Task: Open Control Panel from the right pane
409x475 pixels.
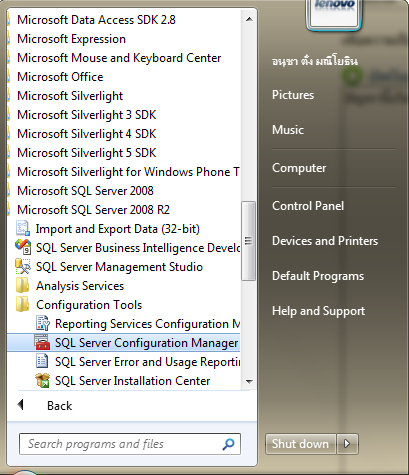Action: pos(308,206)
